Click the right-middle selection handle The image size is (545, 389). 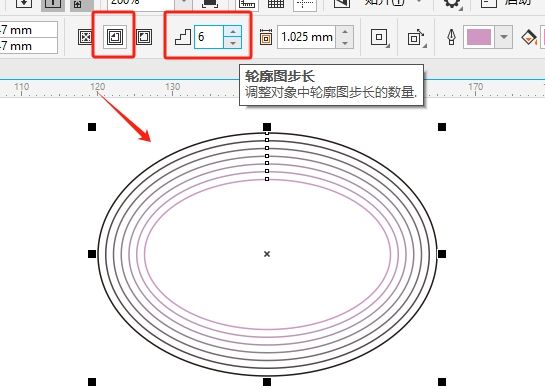tap(442, 254)
